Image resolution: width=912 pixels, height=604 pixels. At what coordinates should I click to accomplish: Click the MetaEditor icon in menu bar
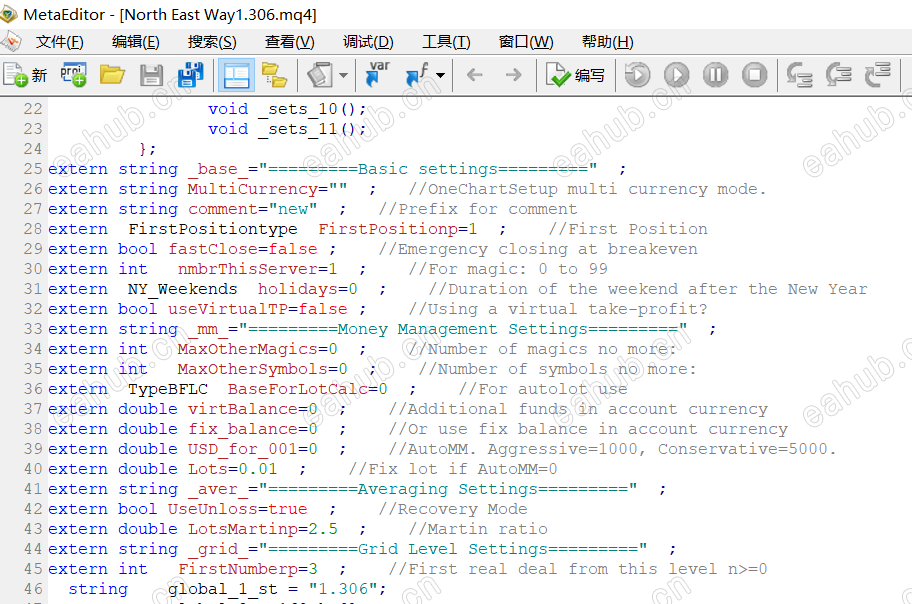pyautogui.click(x=11, y=42)
